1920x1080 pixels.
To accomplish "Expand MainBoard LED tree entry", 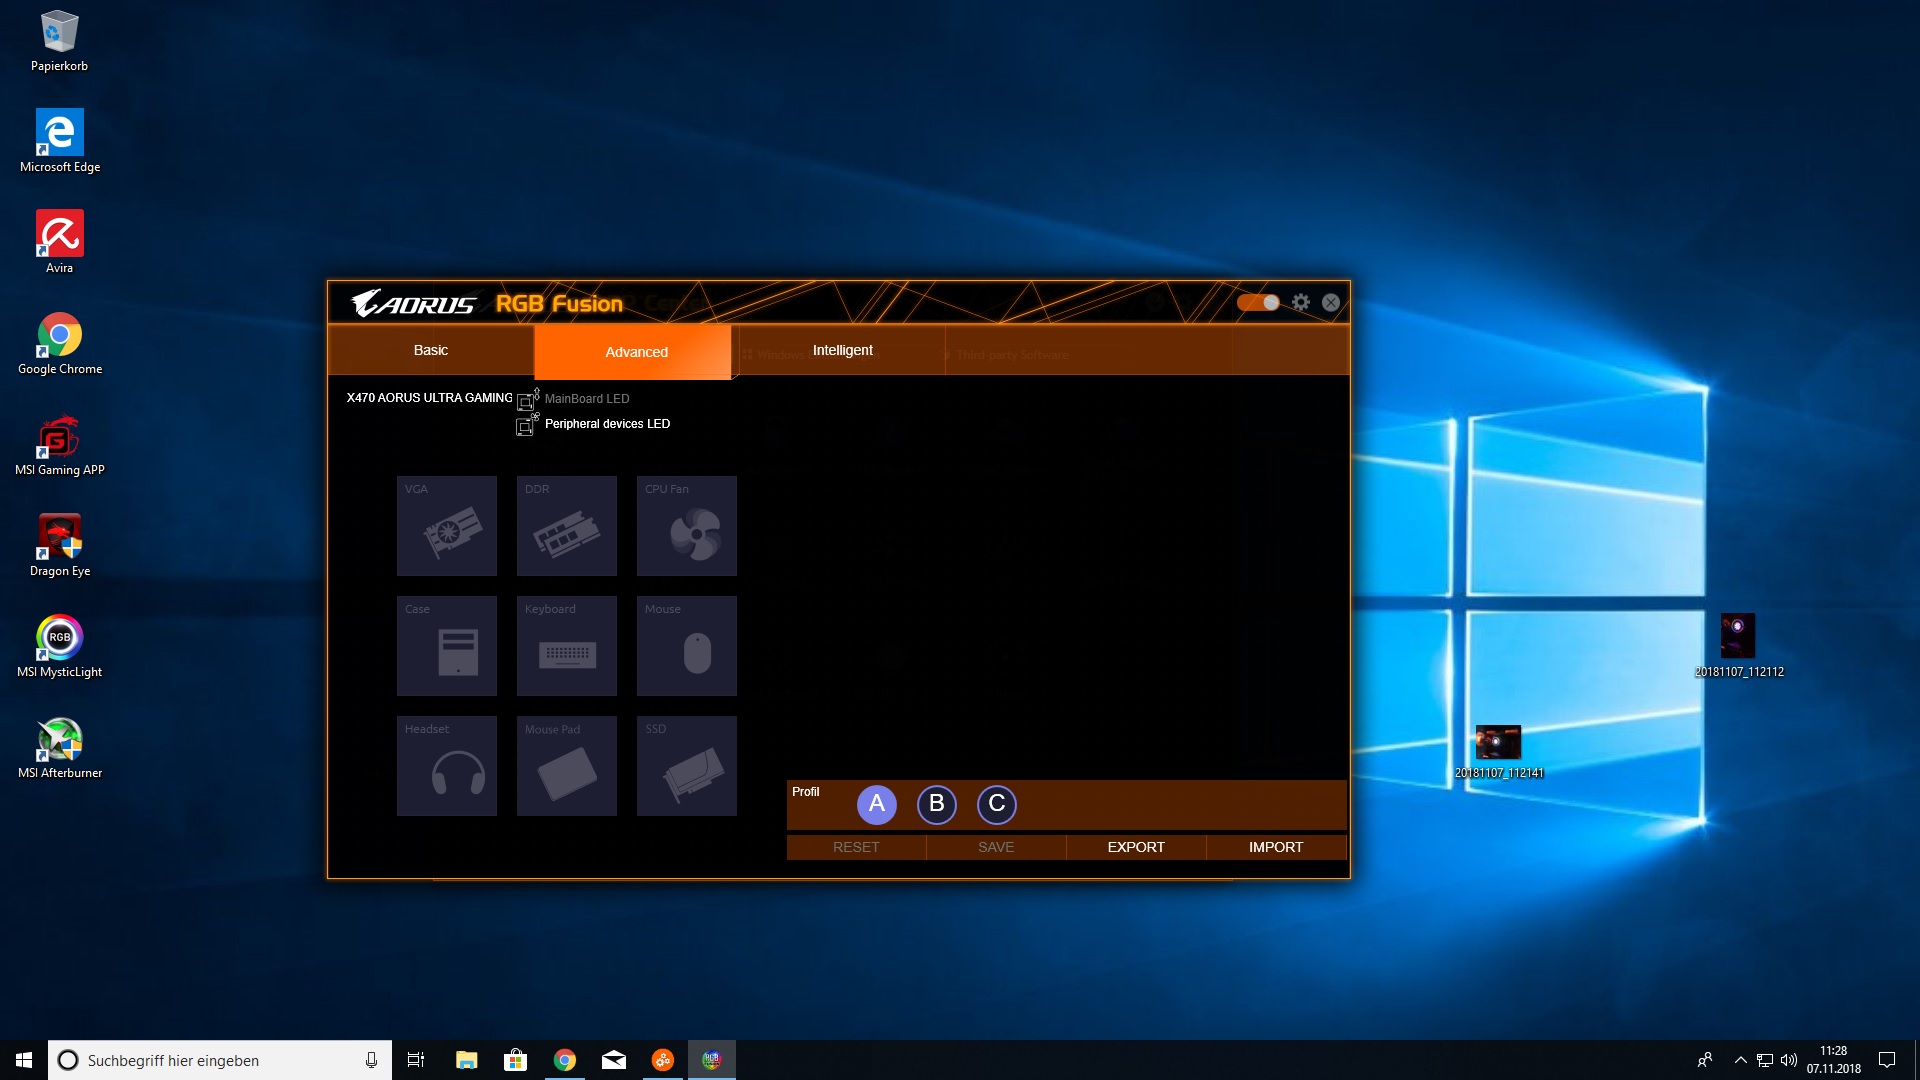I will coord(586,399).
